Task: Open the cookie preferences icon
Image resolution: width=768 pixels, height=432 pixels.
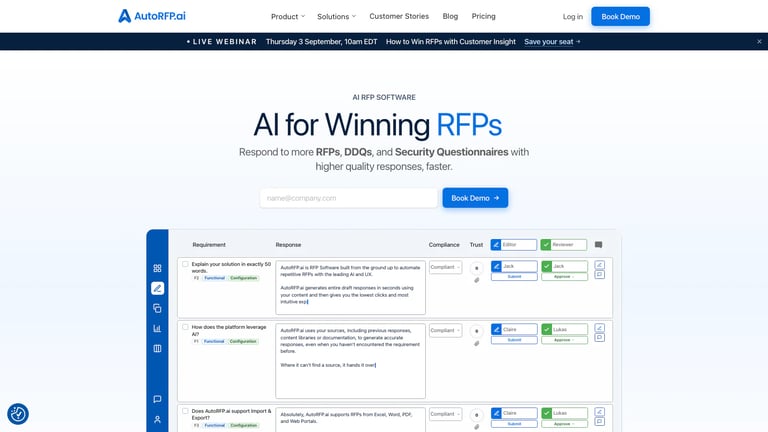Action: (x=18, y=414)
